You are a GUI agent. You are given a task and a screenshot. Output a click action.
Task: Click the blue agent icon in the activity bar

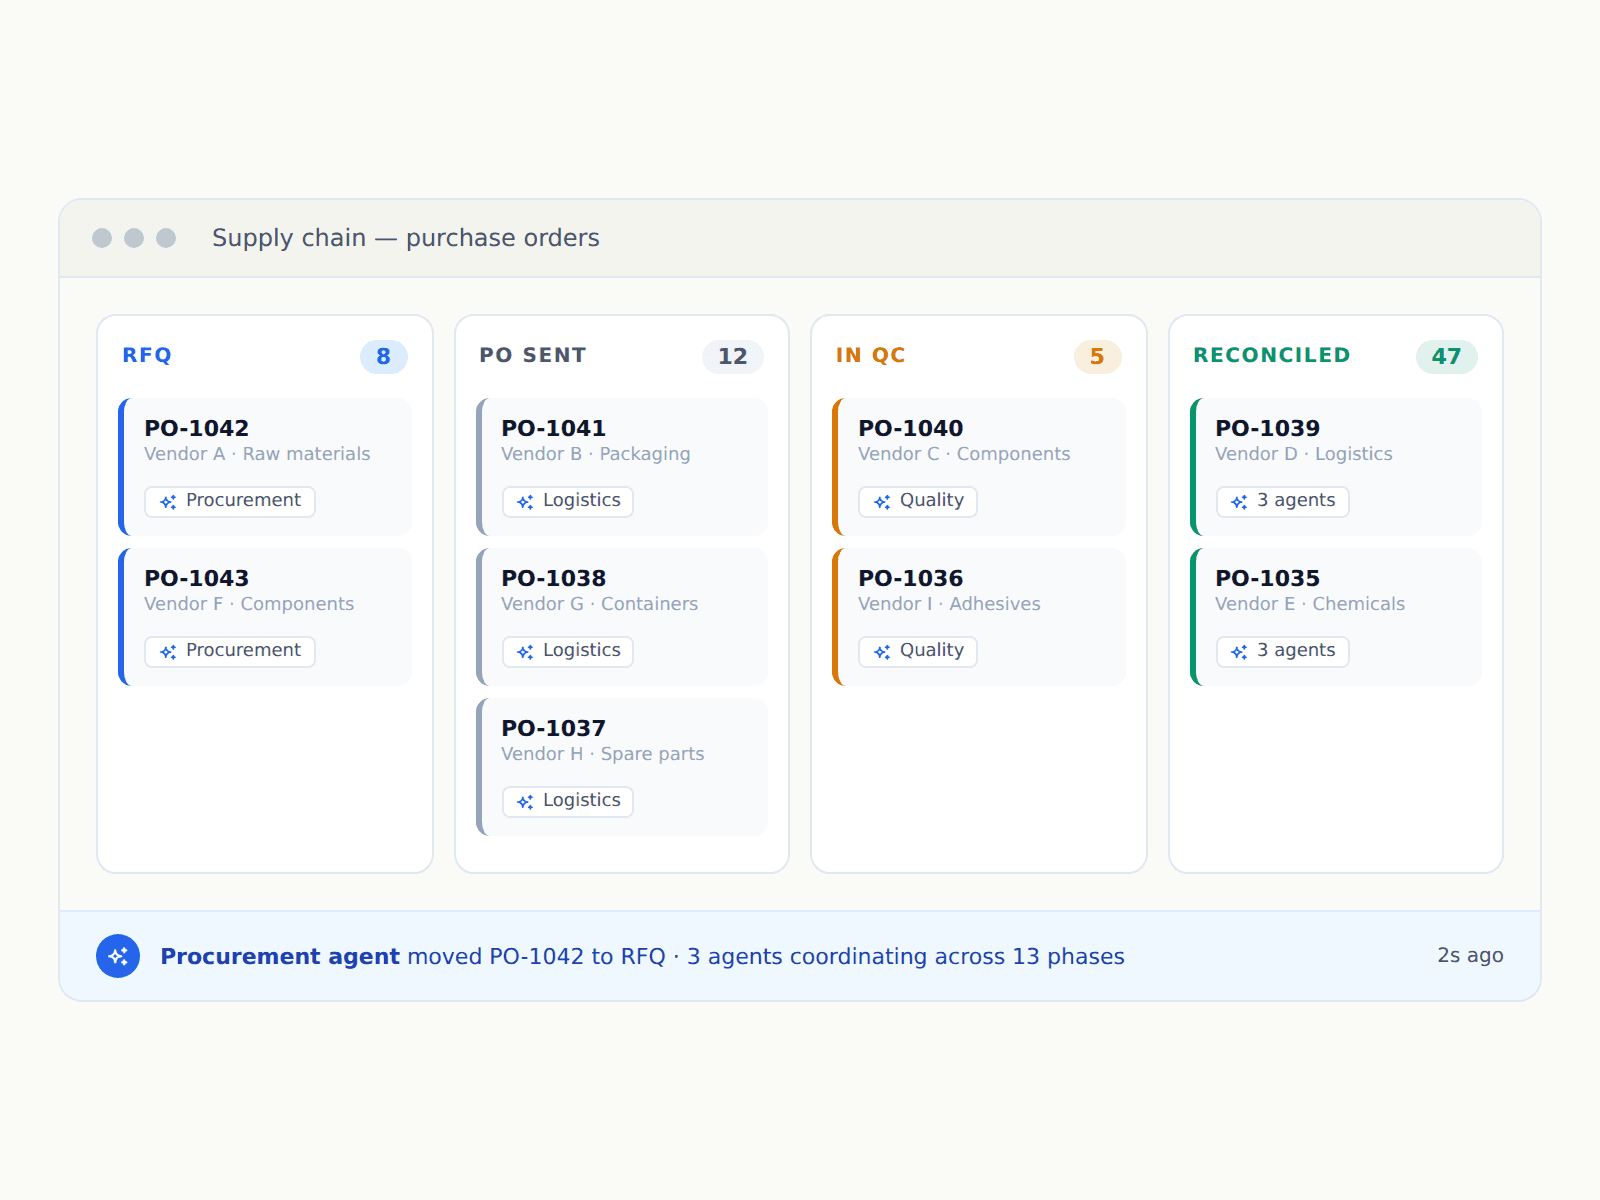click(x=118, y=956)
